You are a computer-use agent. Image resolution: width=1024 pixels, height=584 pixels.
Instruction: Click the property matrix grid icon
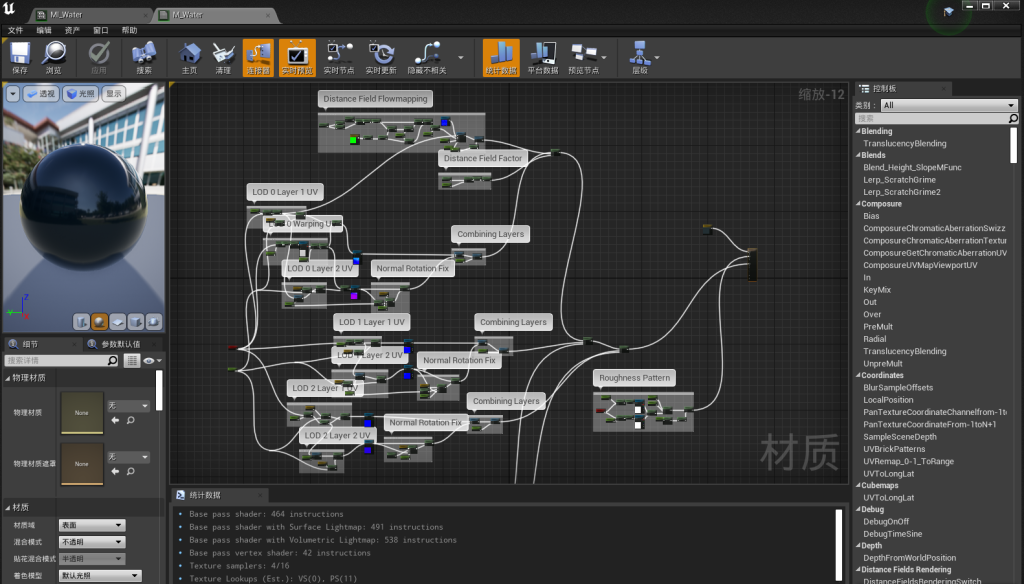[x=132, y=361]
